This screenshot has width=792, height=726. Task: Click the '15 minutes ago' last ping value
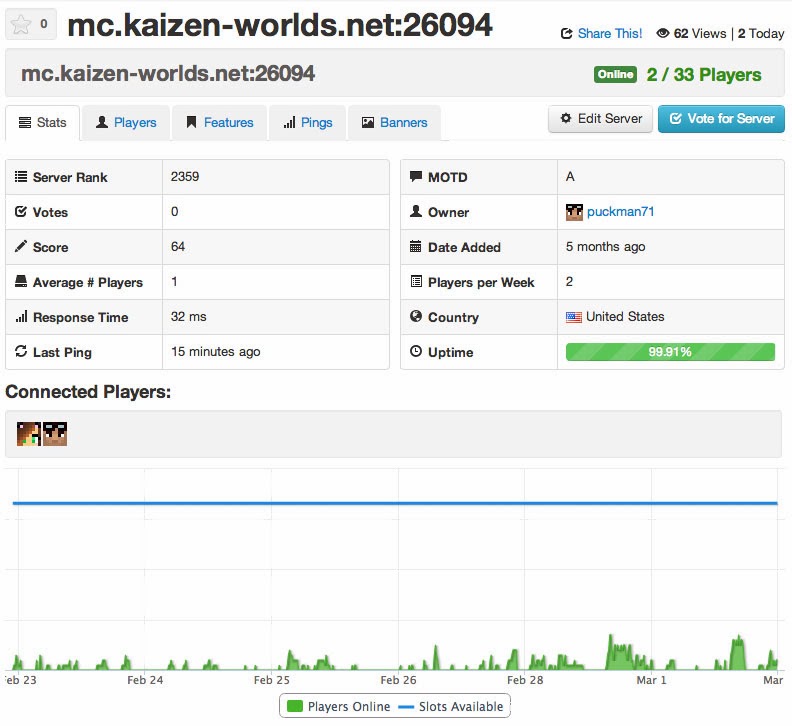216,352
